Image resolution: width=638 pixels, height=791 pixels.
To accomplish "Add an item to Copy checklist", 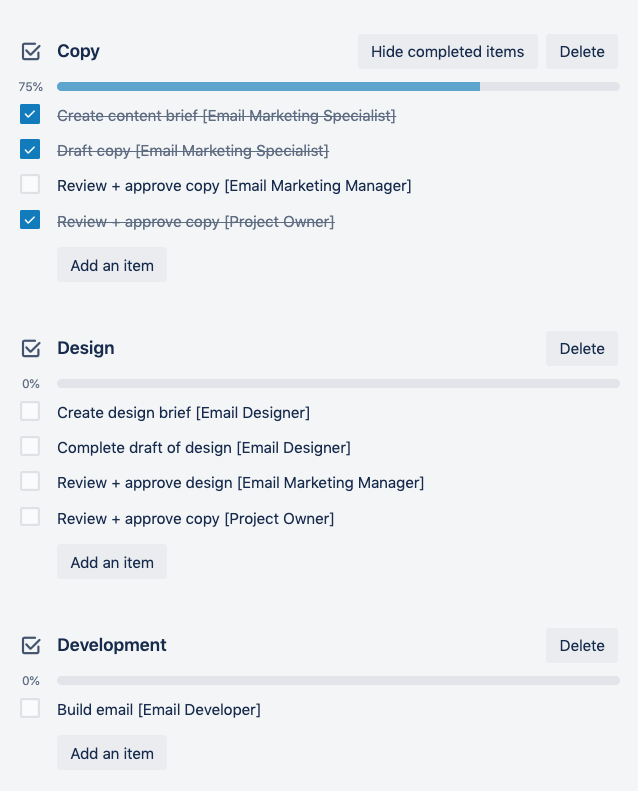I will click(112, 265).
